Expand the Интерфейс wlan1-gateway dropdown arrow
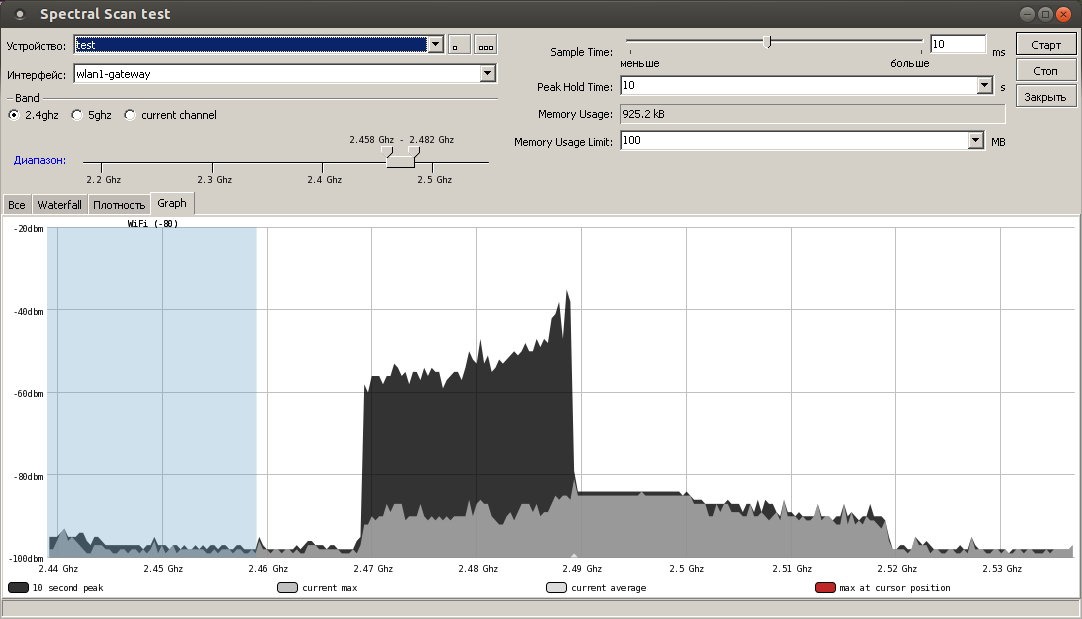Viewport: 1082px width, 619px height. pos(488,73)
